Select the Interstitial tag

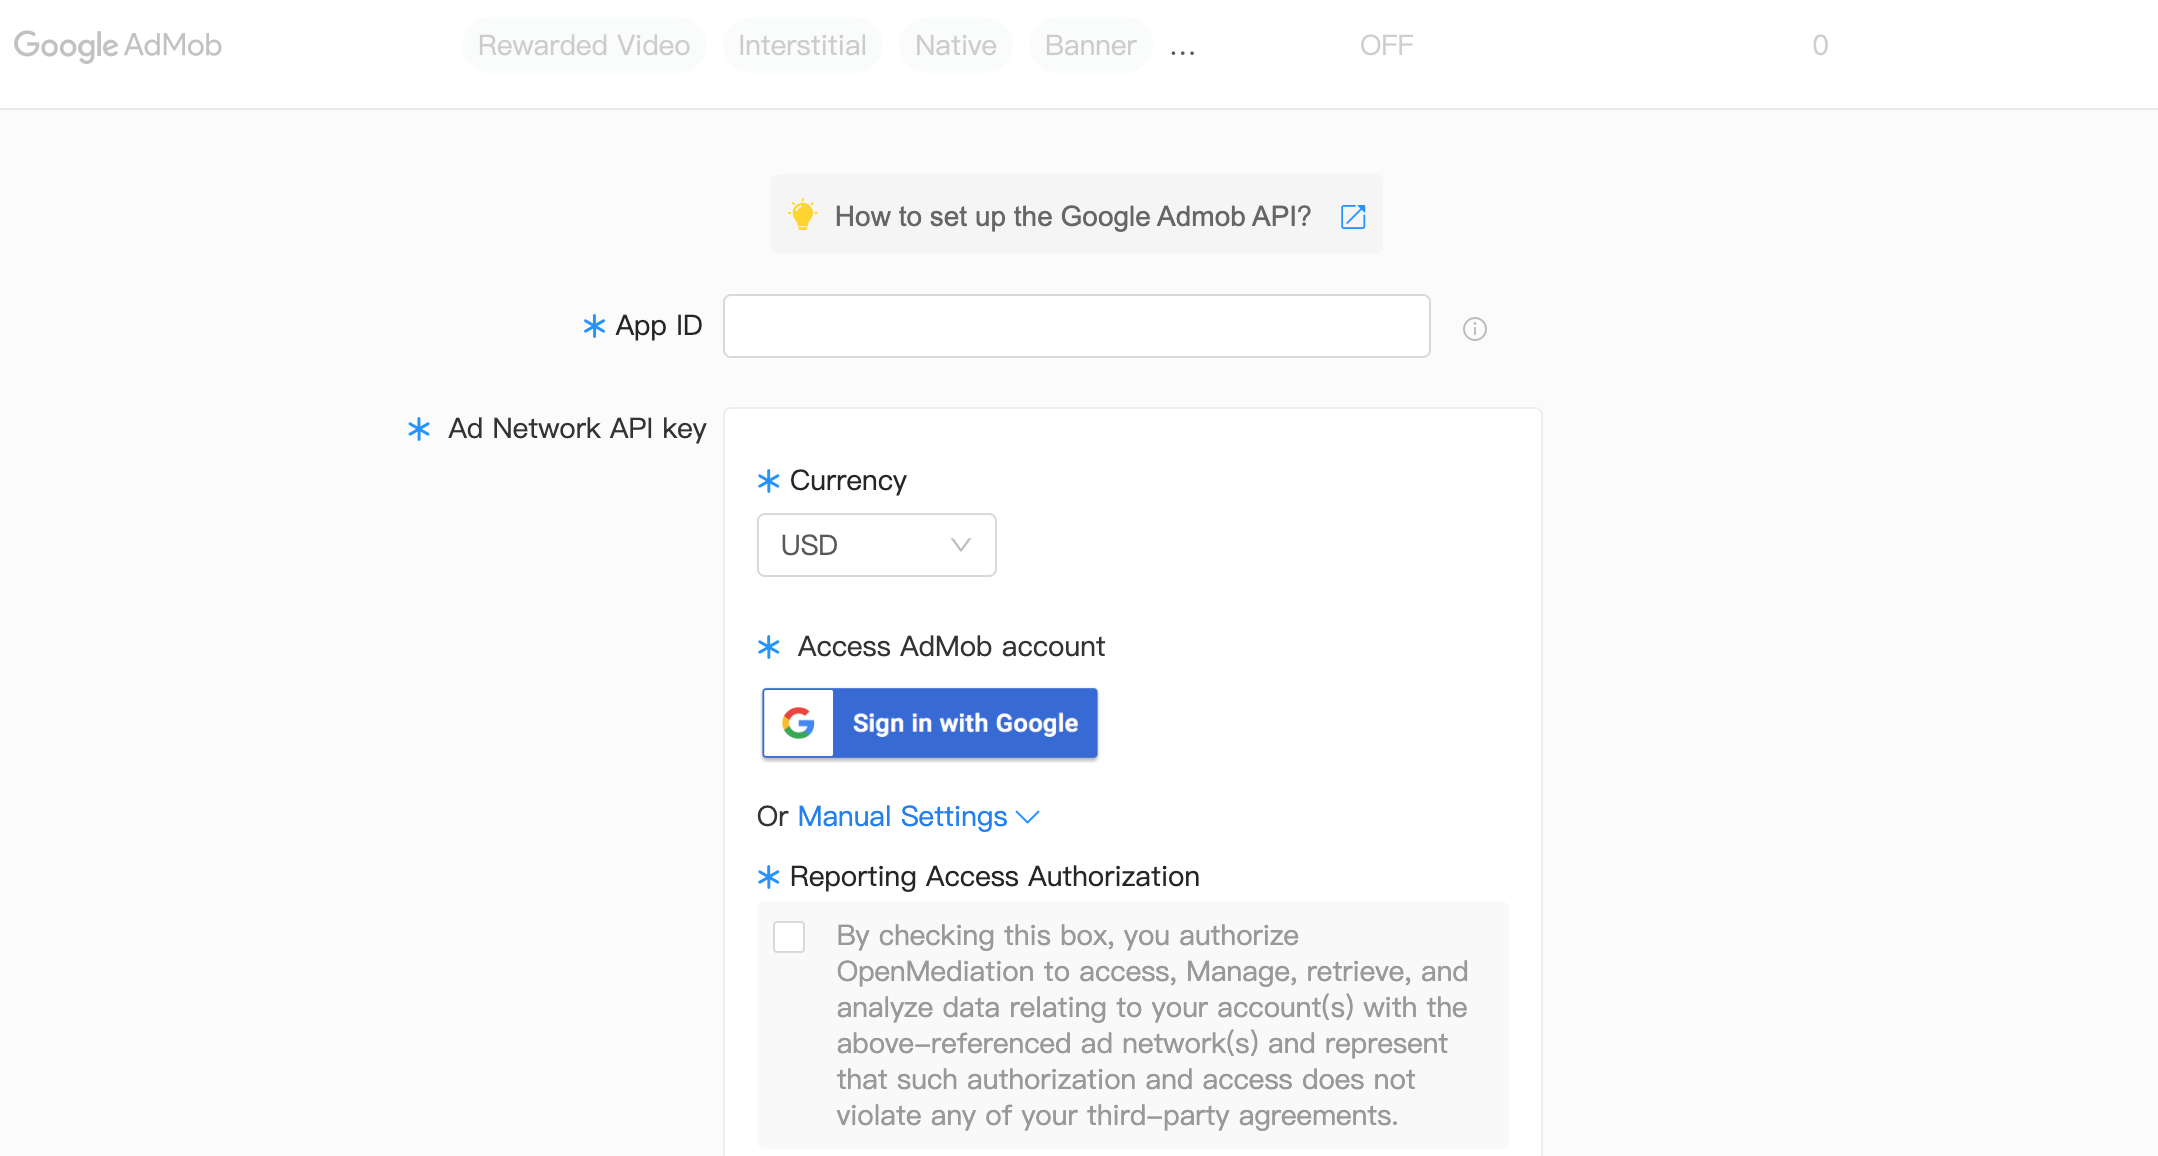coord(802,45)
